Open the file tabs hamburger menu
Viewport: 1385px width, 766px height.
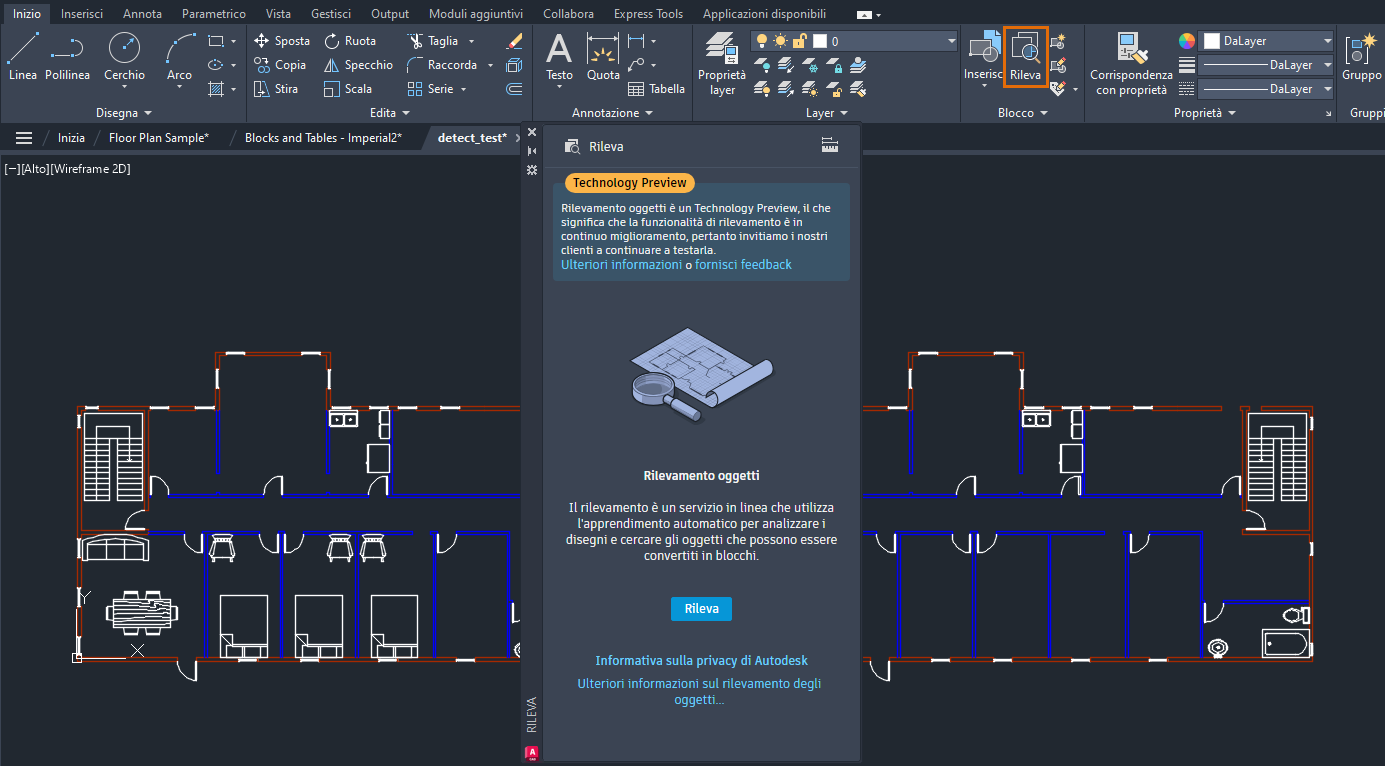pyautogui.click(x=24, y=138)
